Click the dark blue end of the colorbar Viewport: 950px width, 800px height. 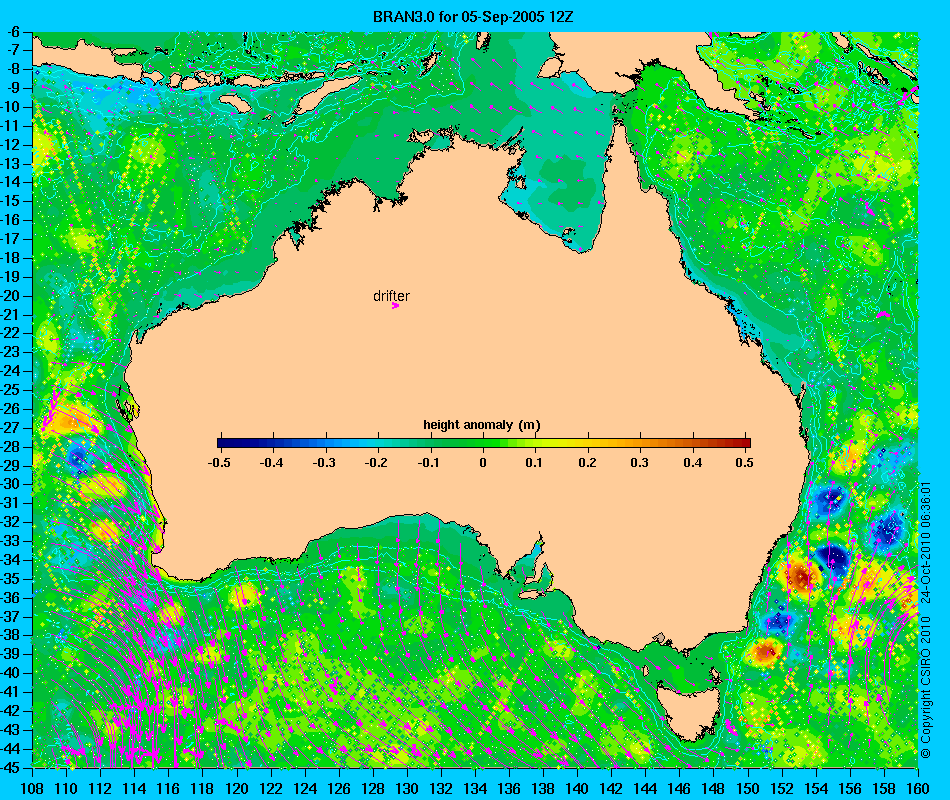[x=224, y=443]
